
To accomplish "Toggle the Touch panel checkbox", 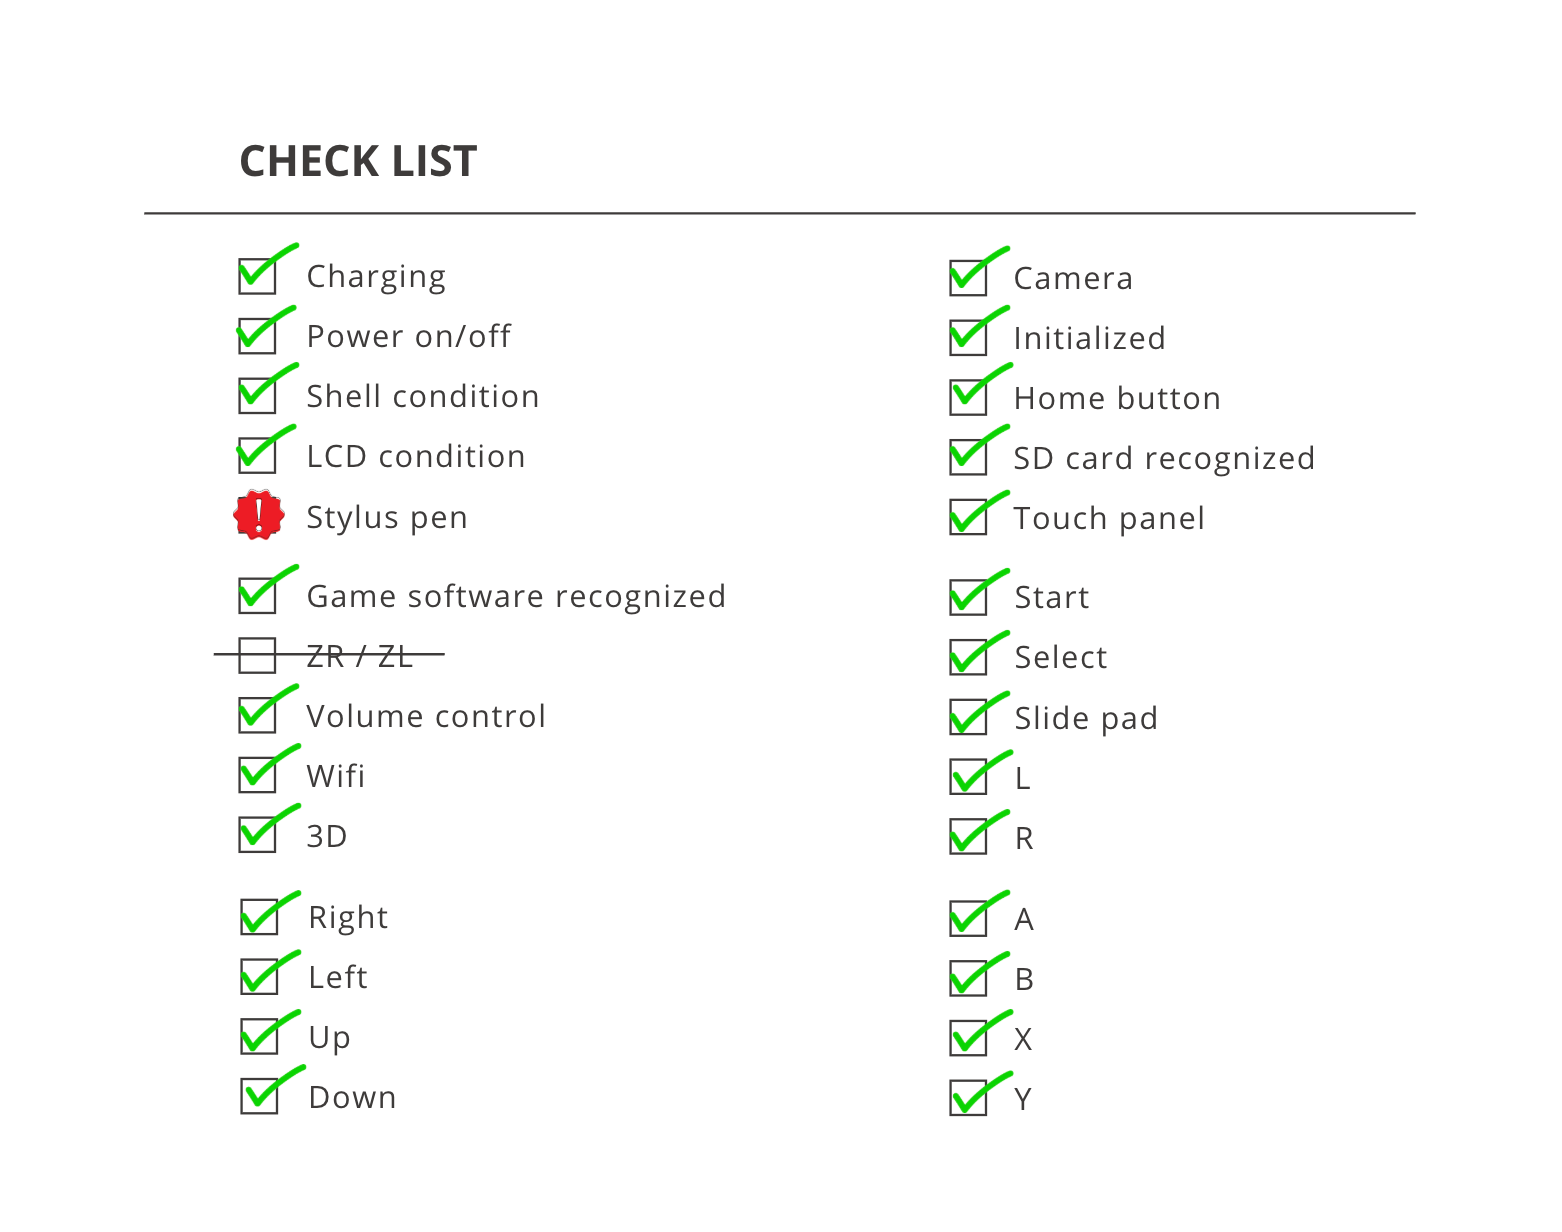I will tap(968, 517).
